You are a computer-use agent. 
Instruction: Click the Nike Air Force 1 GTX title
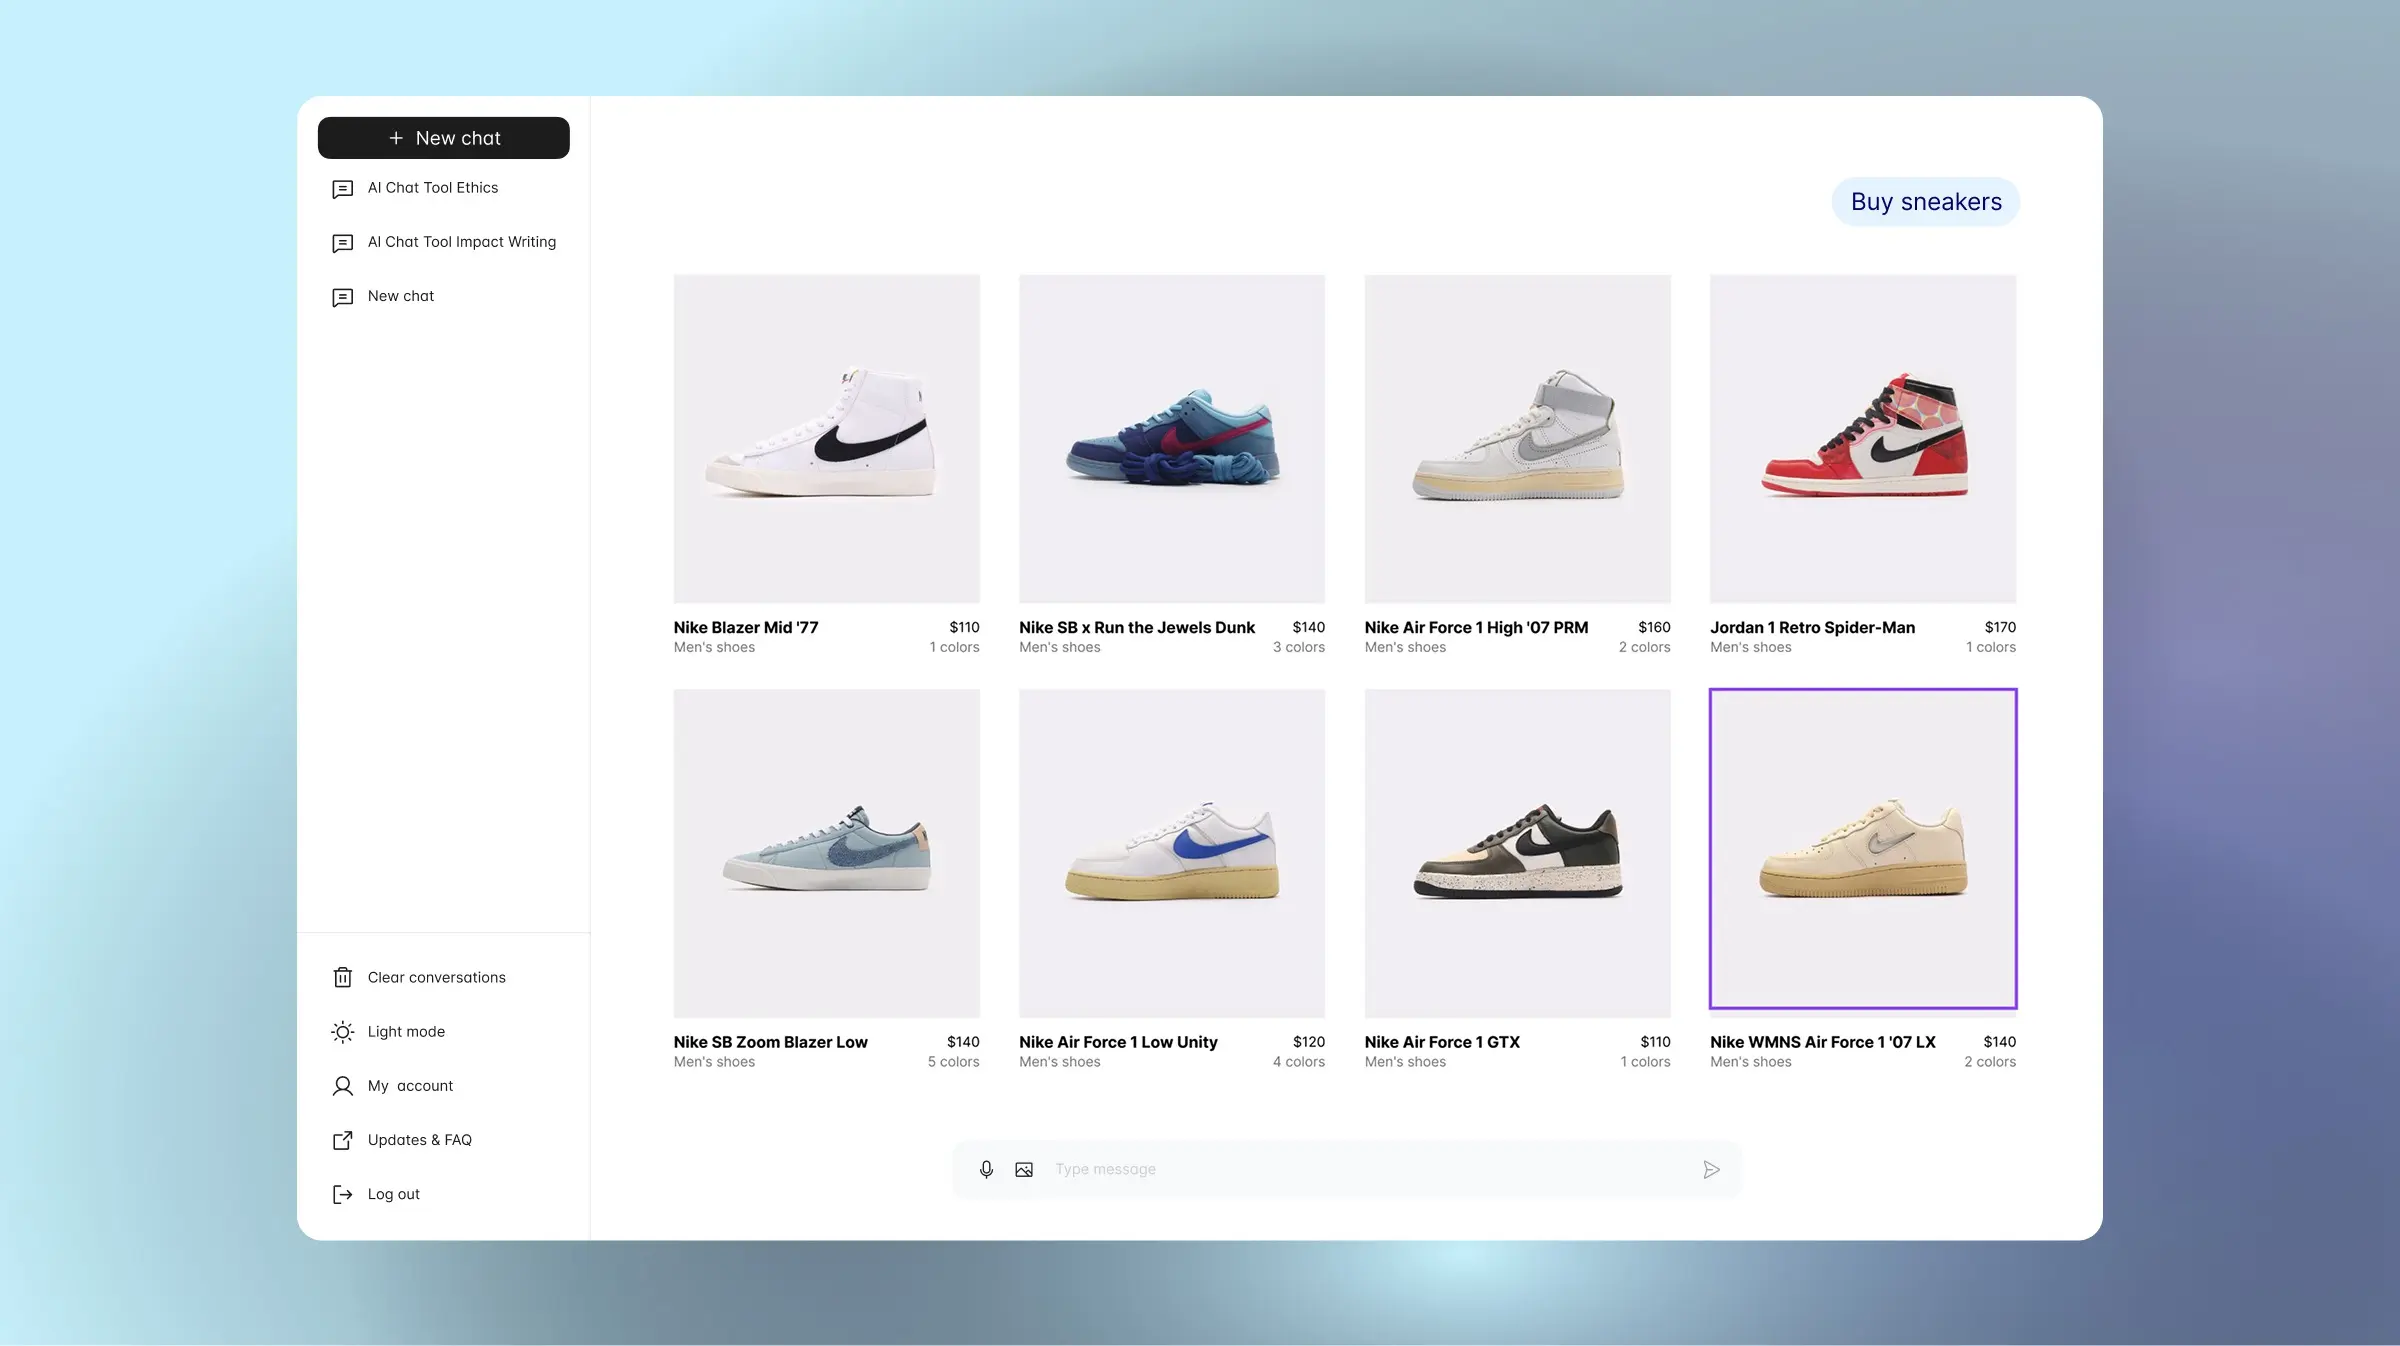pos(1442,1042)
